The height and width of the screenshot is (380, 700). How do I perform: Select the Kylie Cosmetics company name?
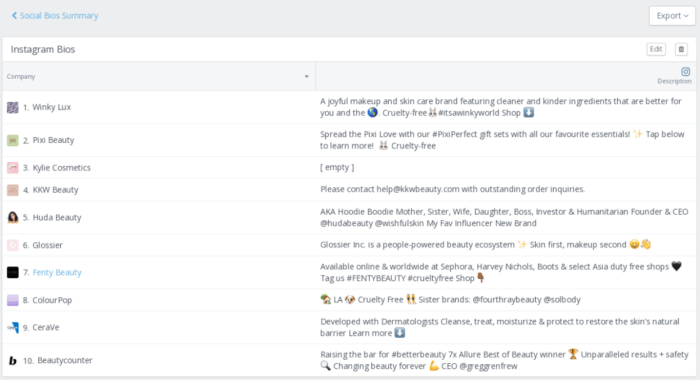coord(62,168)
